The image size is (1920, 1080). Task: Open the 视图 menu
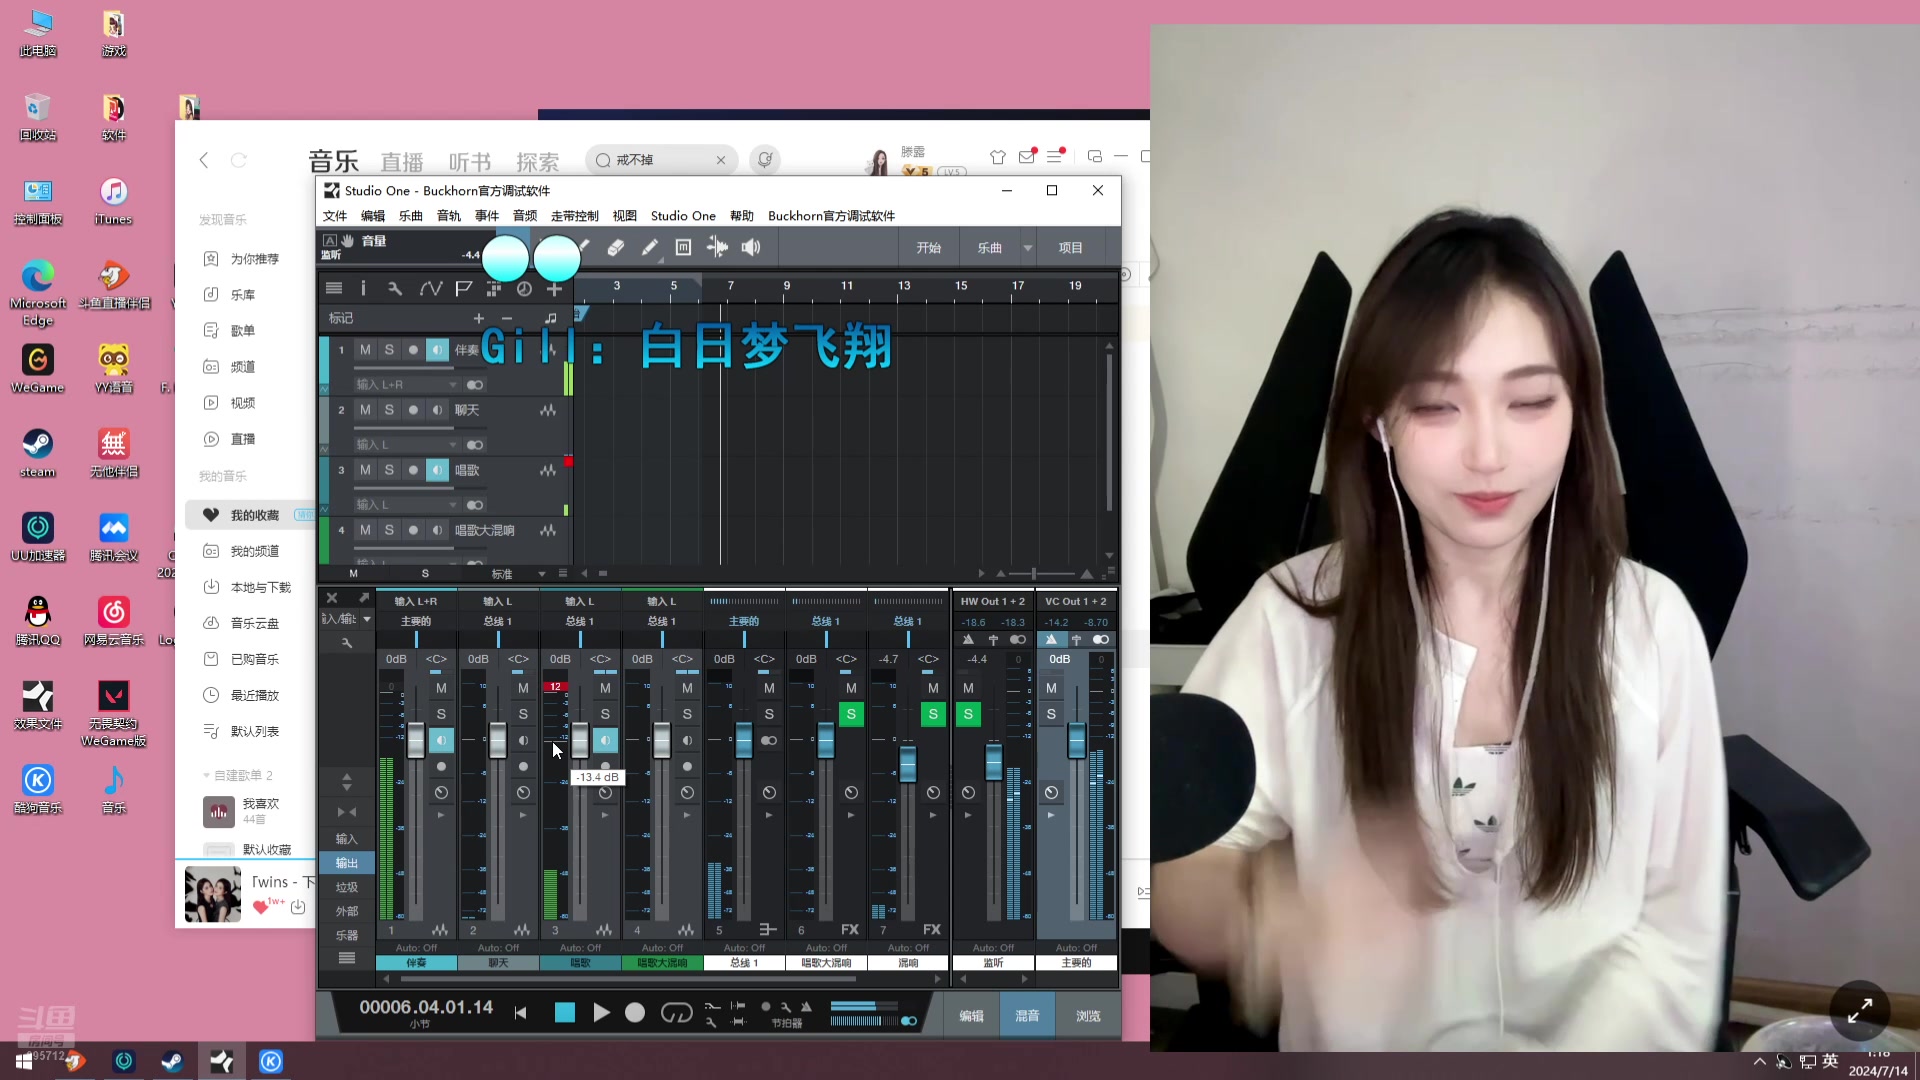pos(625,216)
